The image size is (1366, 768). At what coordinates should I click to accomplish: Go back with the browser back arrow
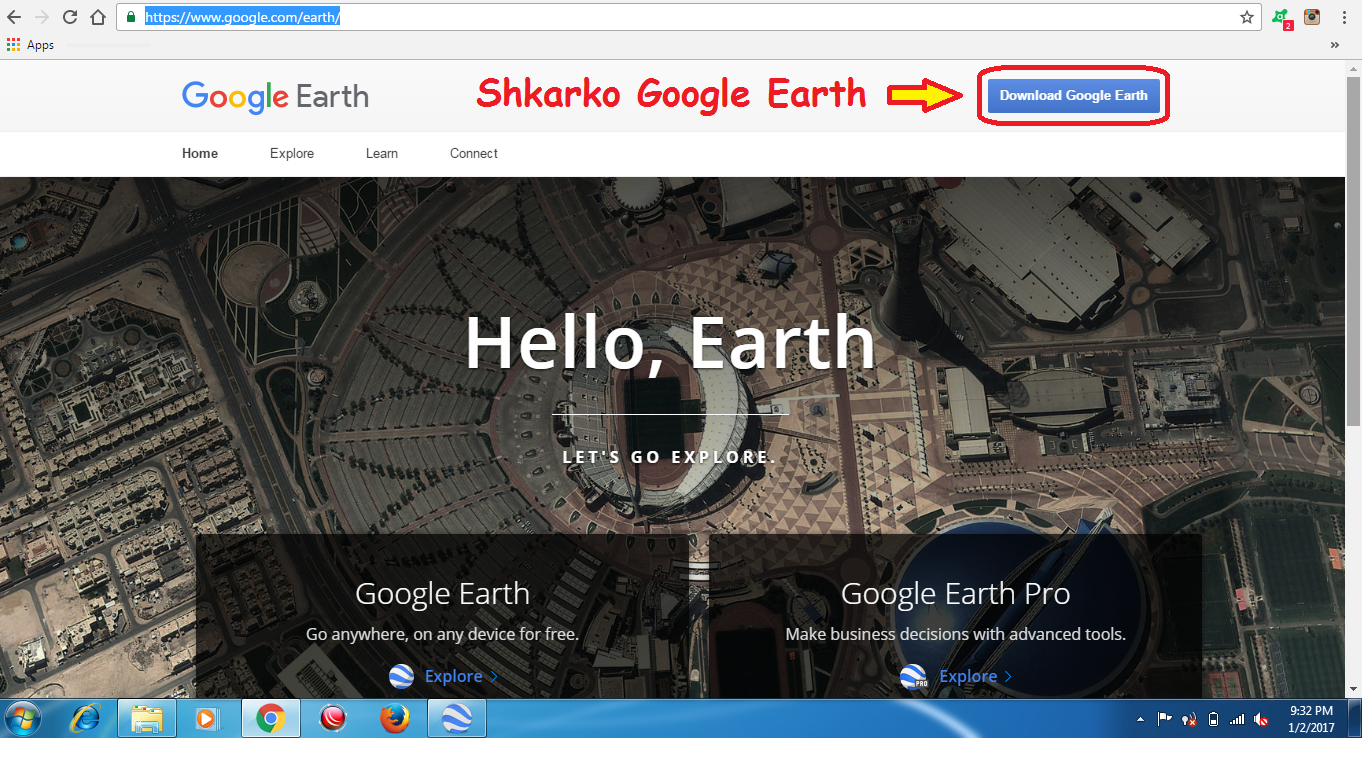[x=14, y=17]
